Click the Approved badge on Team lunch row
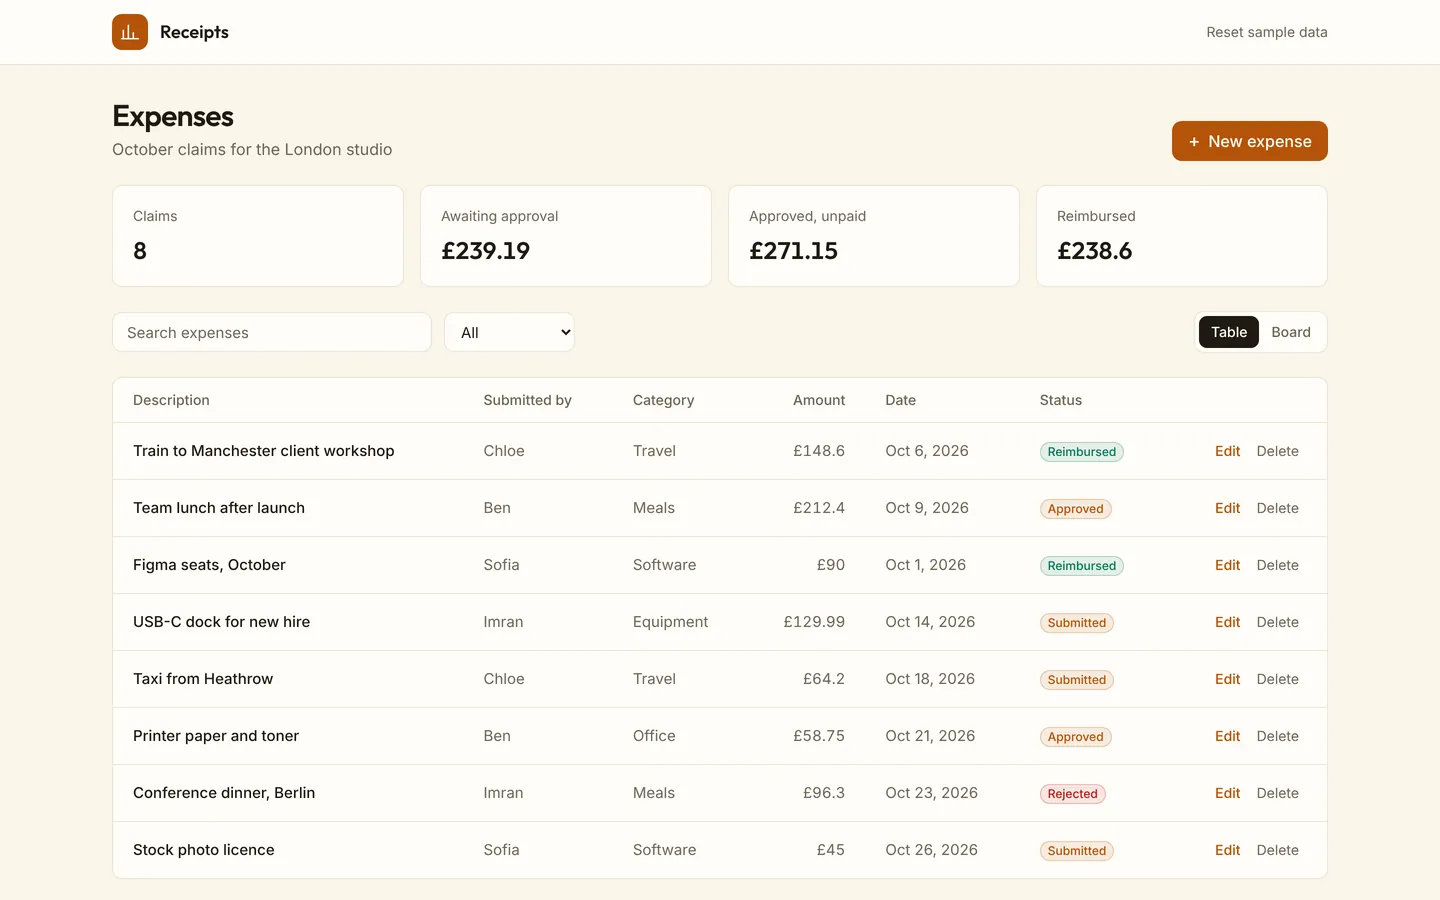Screen dimensions: 1440x900 point(1075,509)
